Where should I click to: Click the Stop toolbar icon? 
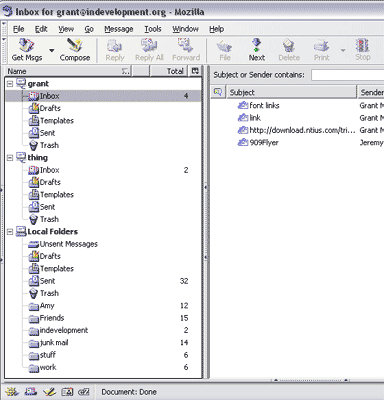[x=362, y=45]
